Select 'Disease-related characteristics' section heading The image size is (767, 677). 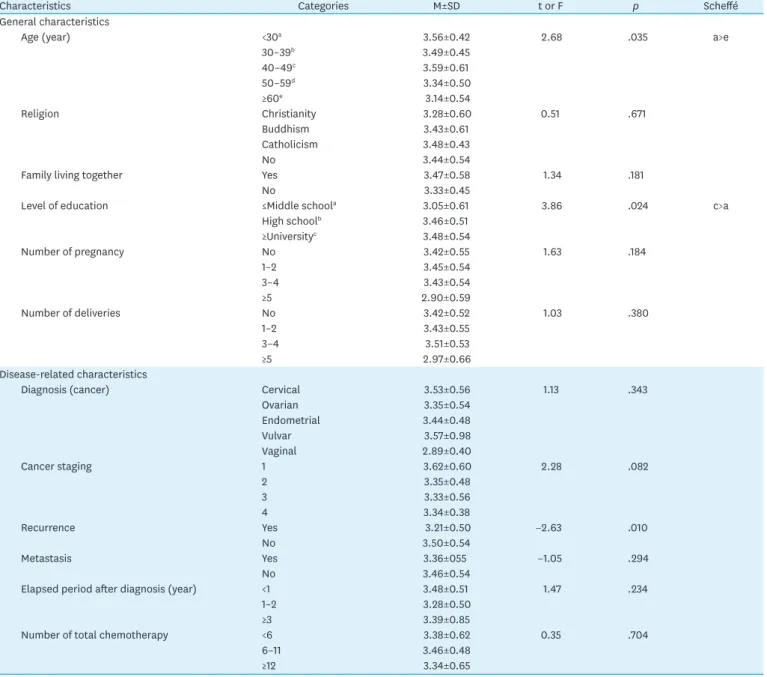[x=73, y=374]
